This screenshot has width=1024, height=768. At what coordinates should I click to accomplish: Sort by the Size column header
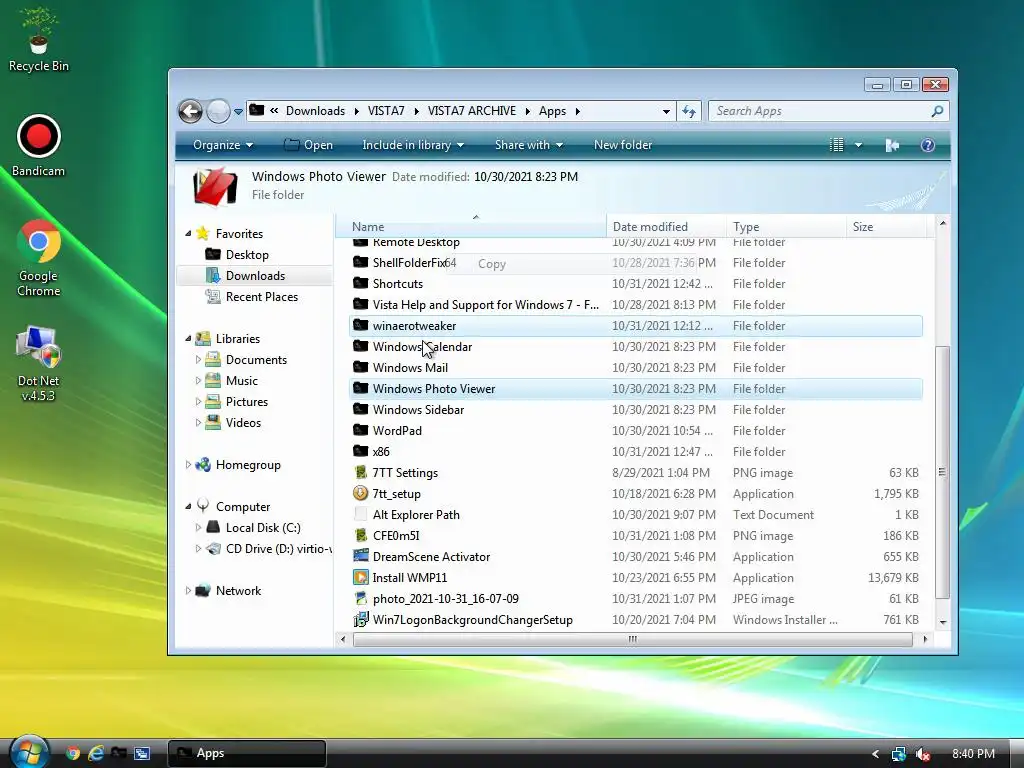[886, 227]
